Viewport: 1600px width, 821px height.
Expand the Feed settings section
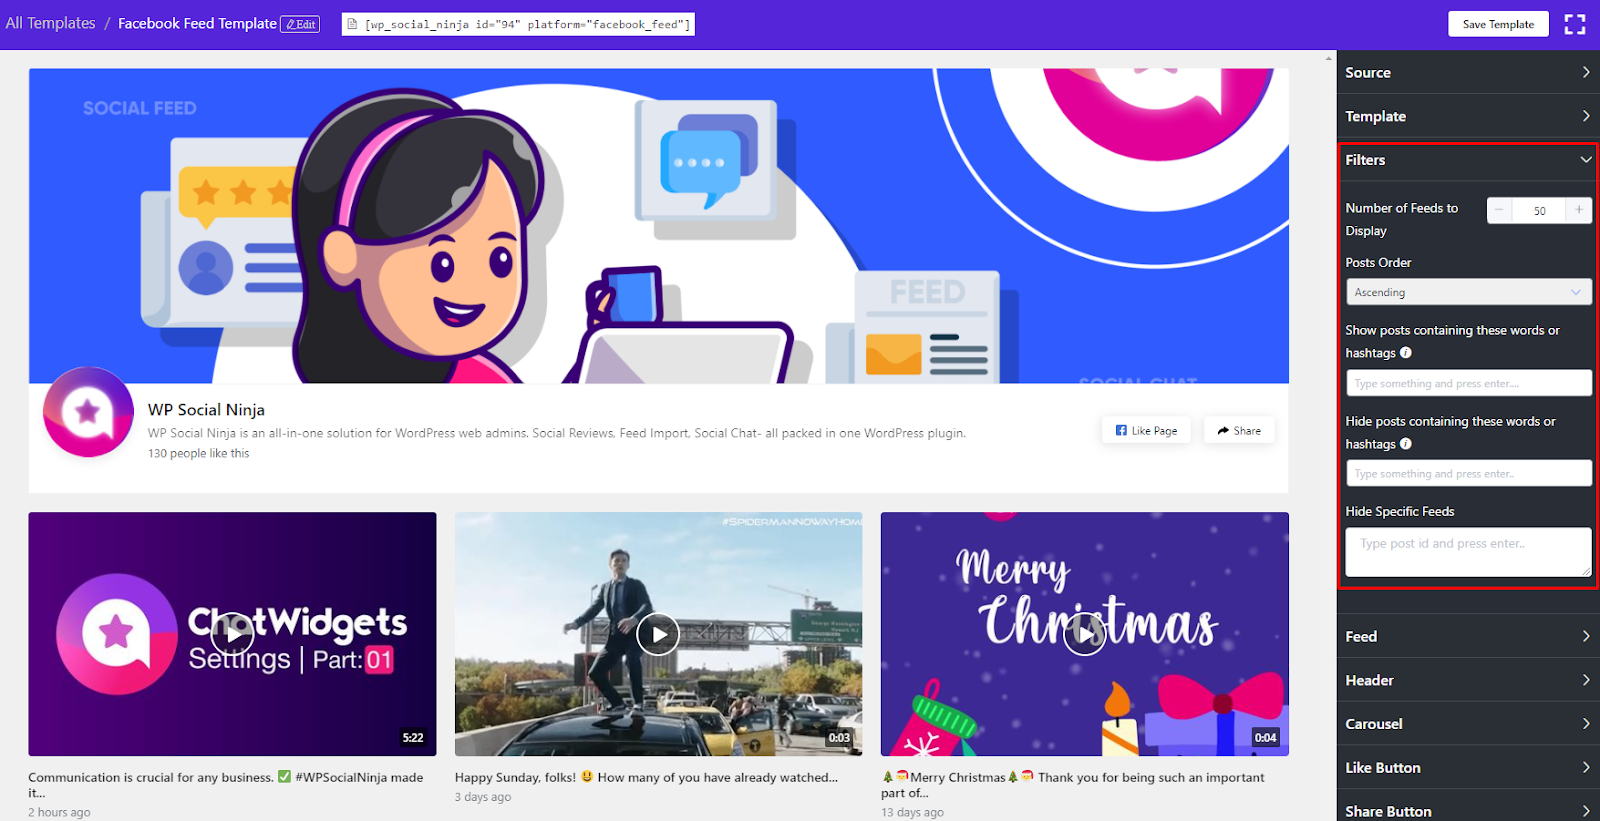click(1468, 636)
